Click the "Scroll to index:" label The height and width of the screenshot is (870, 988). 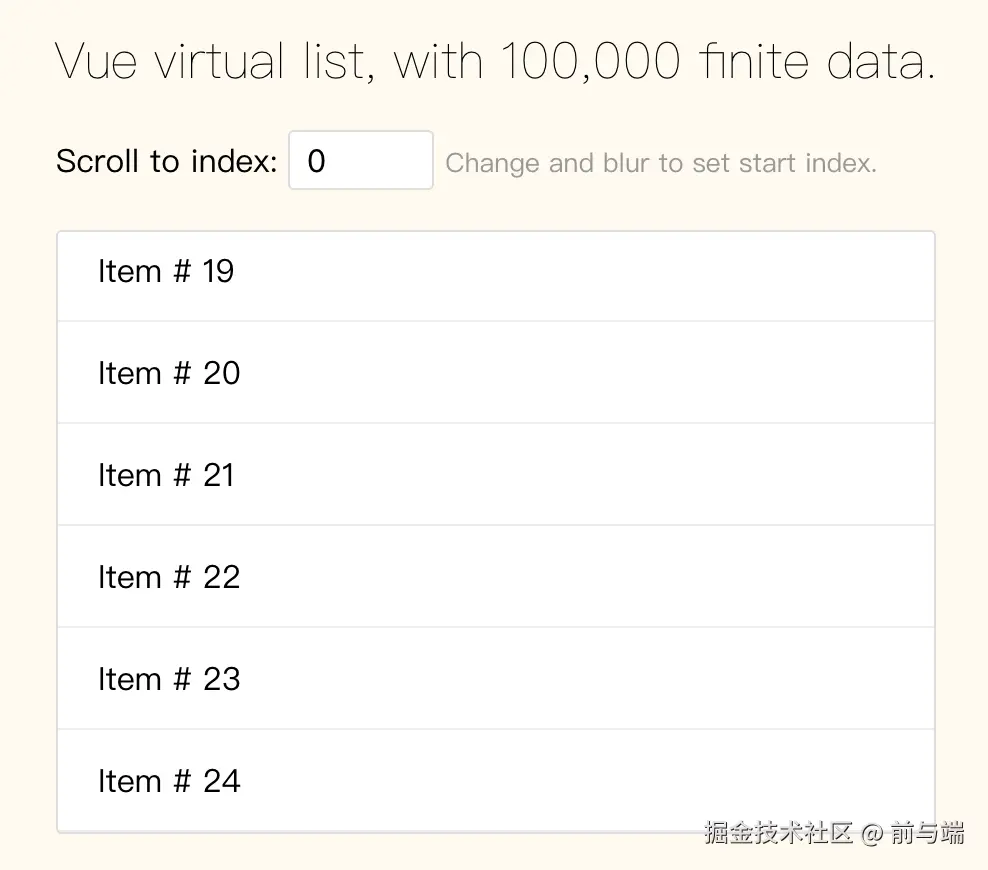point(166,161)
